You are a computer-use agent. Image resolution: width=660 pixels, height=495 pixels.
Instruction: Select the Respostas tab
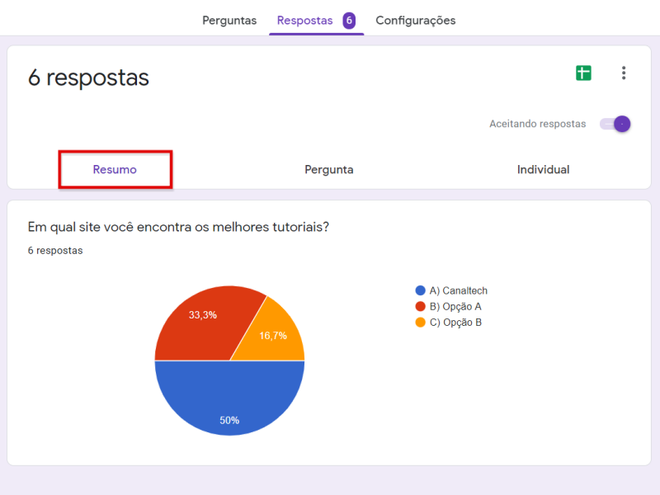(x=305, y=20)
